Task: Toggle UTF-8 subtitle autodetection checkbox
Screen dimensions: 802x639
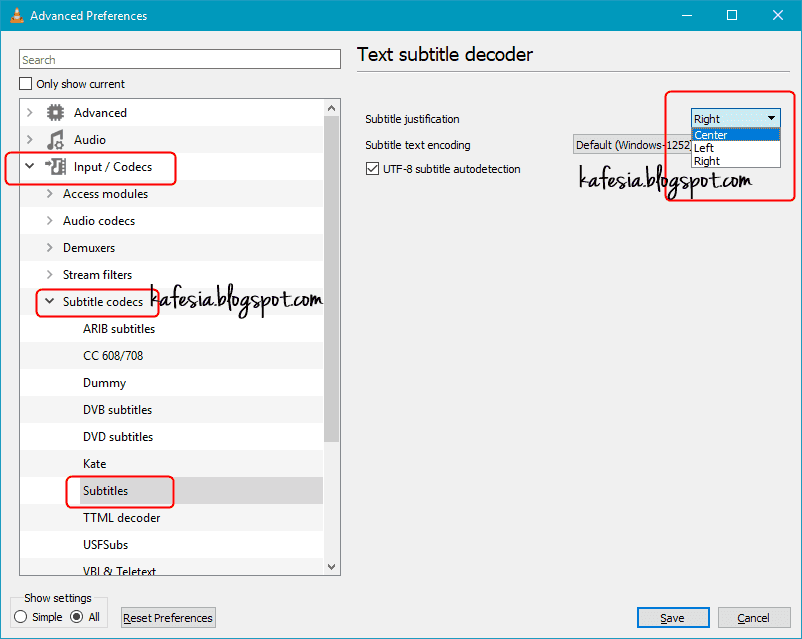Action: 372,169
